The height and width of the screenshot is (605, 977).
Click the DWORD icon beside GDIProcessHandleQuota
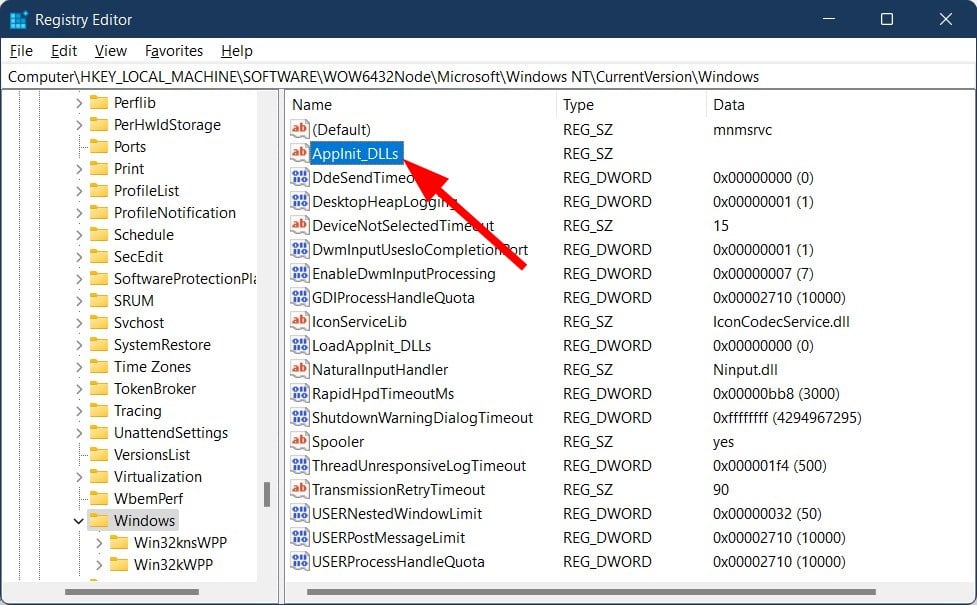tap(300, 297)
